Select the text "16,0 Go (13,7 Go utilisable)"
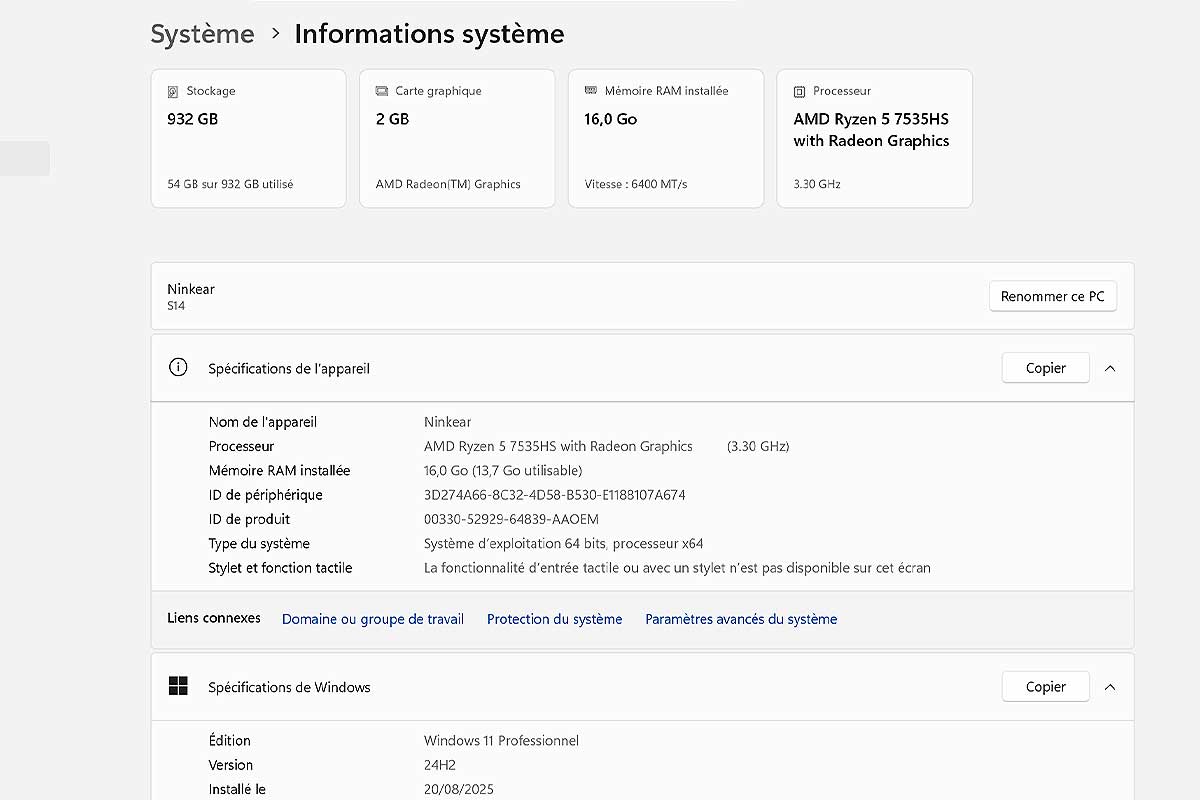Viewport: 1200px width, 800px height. pyautogui.click(x=503, y=470)
